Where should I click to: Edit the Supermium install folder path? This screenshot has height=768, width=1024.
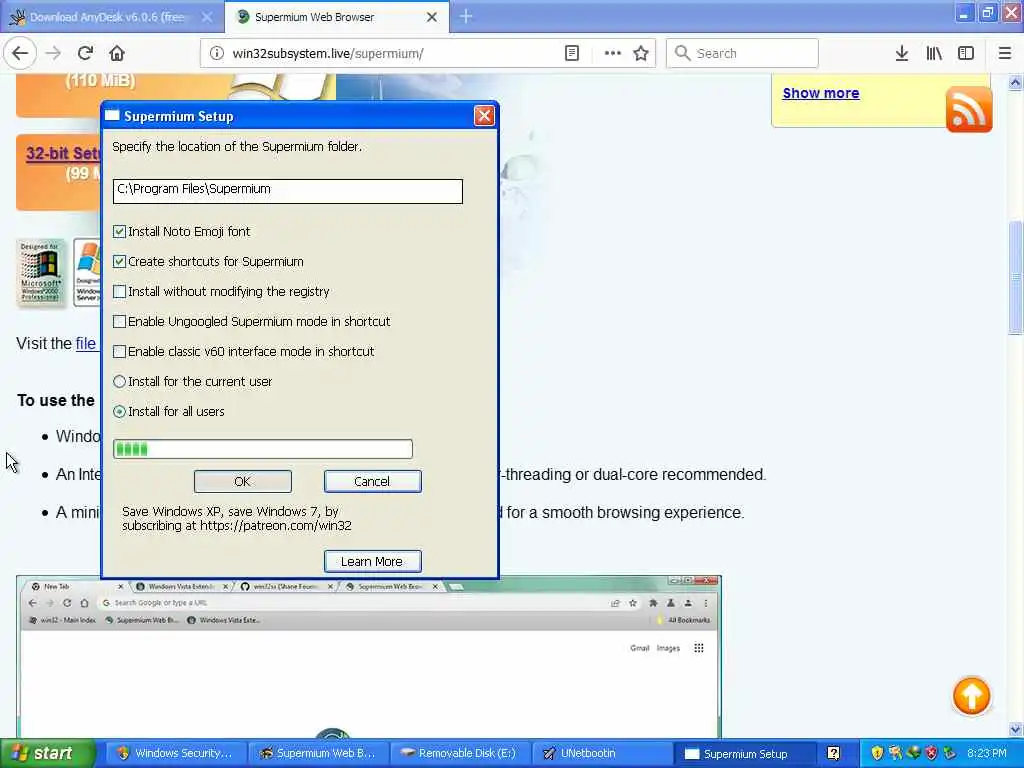tap(287, 191)
